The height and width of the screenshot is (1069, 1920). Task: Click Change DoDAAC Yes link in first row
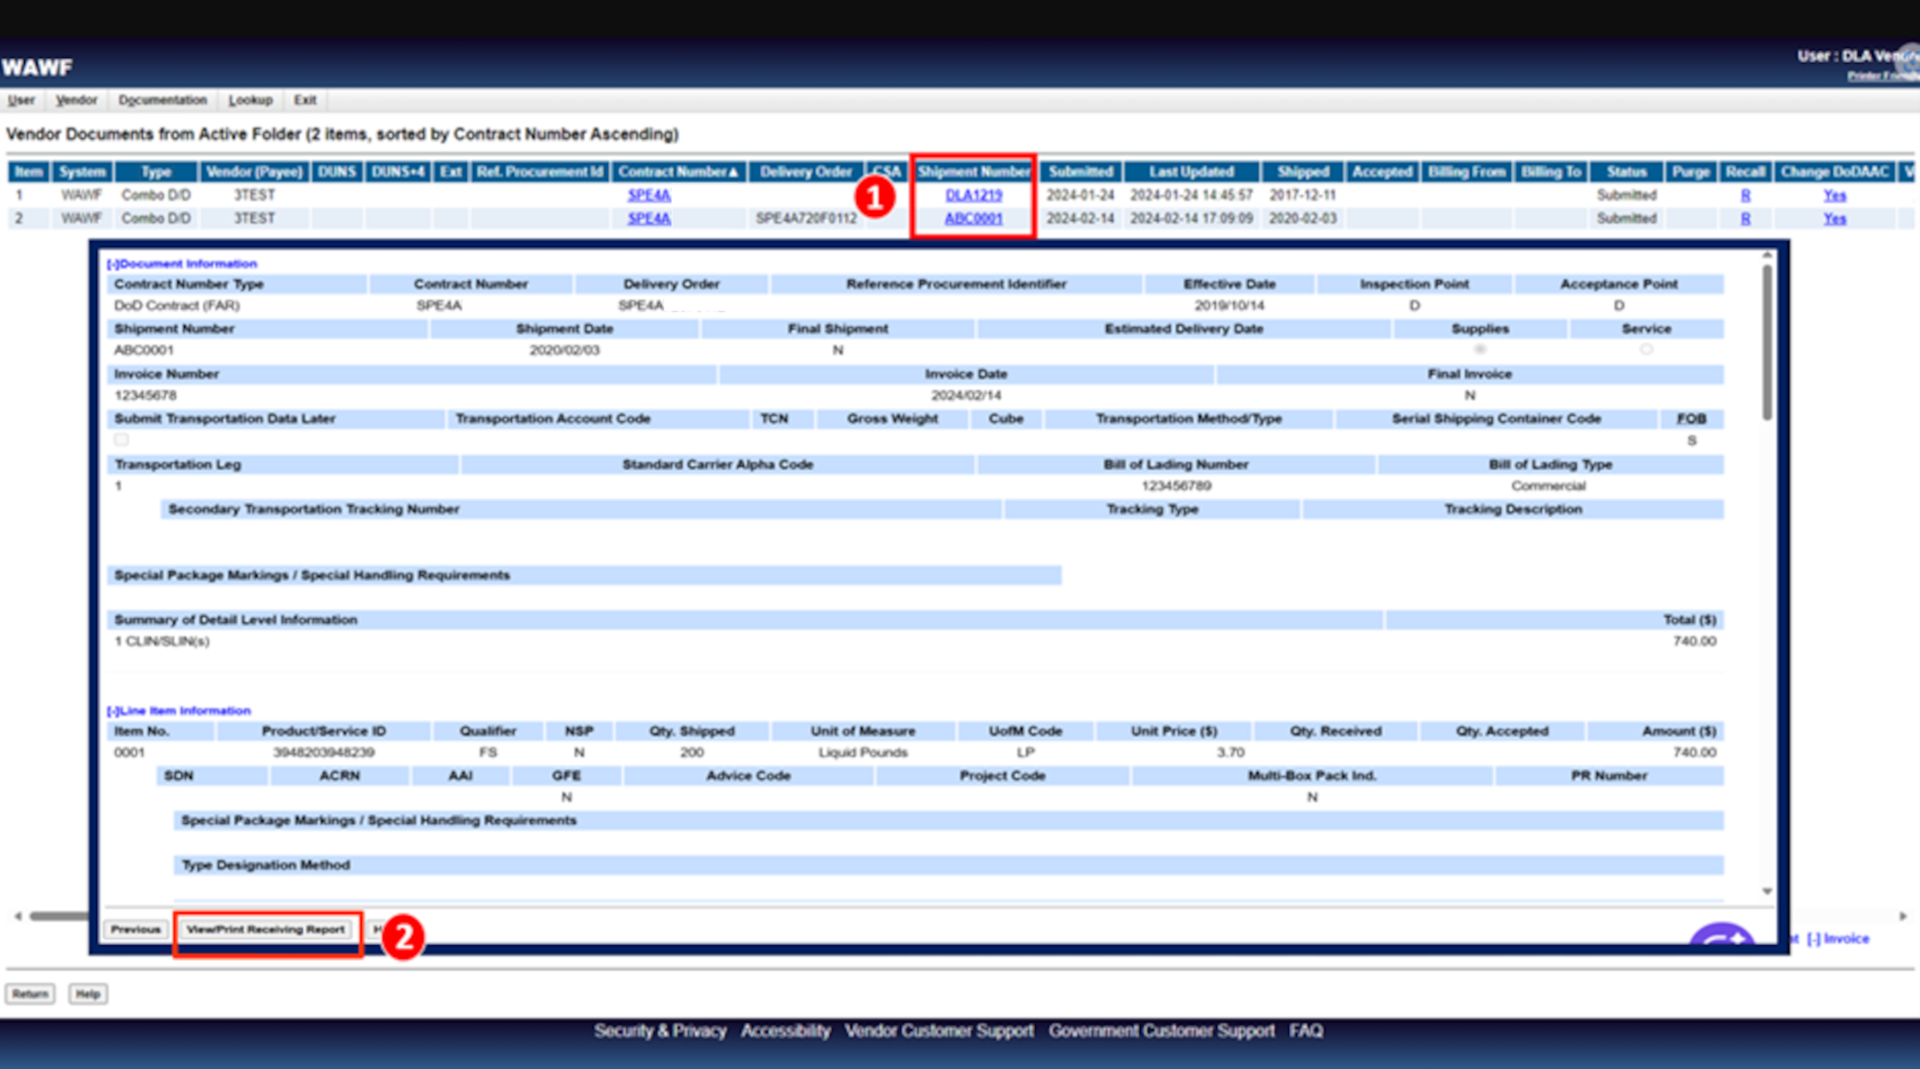point(1834,195)
